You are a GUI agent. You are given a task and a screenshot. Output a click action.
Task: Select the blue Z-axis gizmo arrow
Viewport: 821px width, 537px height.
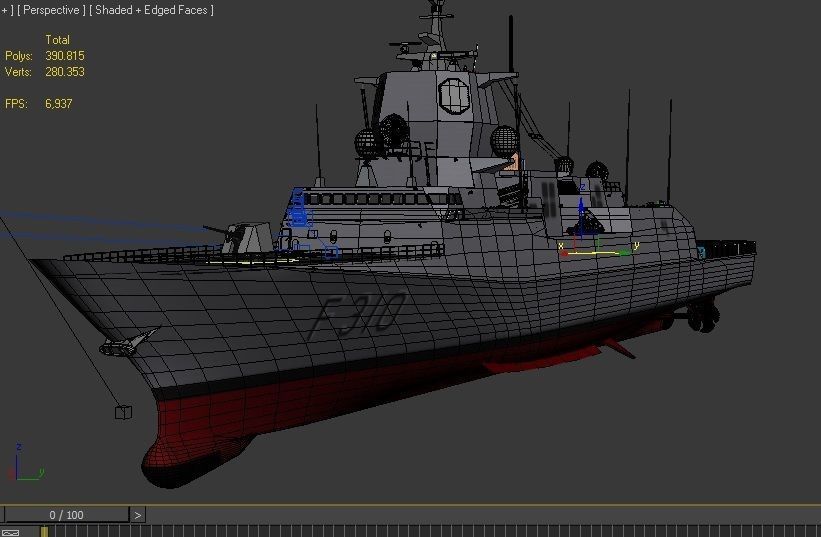click(581, 206)
